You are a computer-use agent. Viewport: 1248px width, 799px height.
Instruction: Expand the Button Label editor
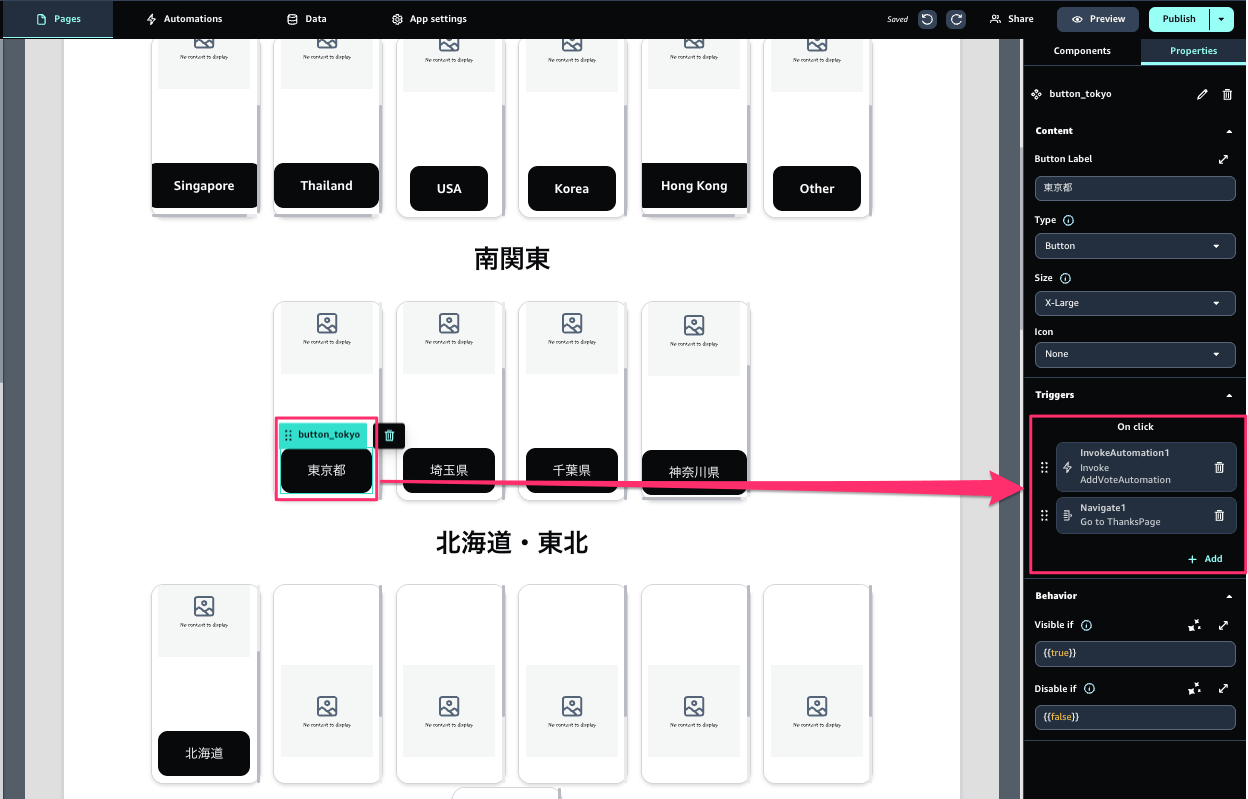click(x=1223, y=159)
